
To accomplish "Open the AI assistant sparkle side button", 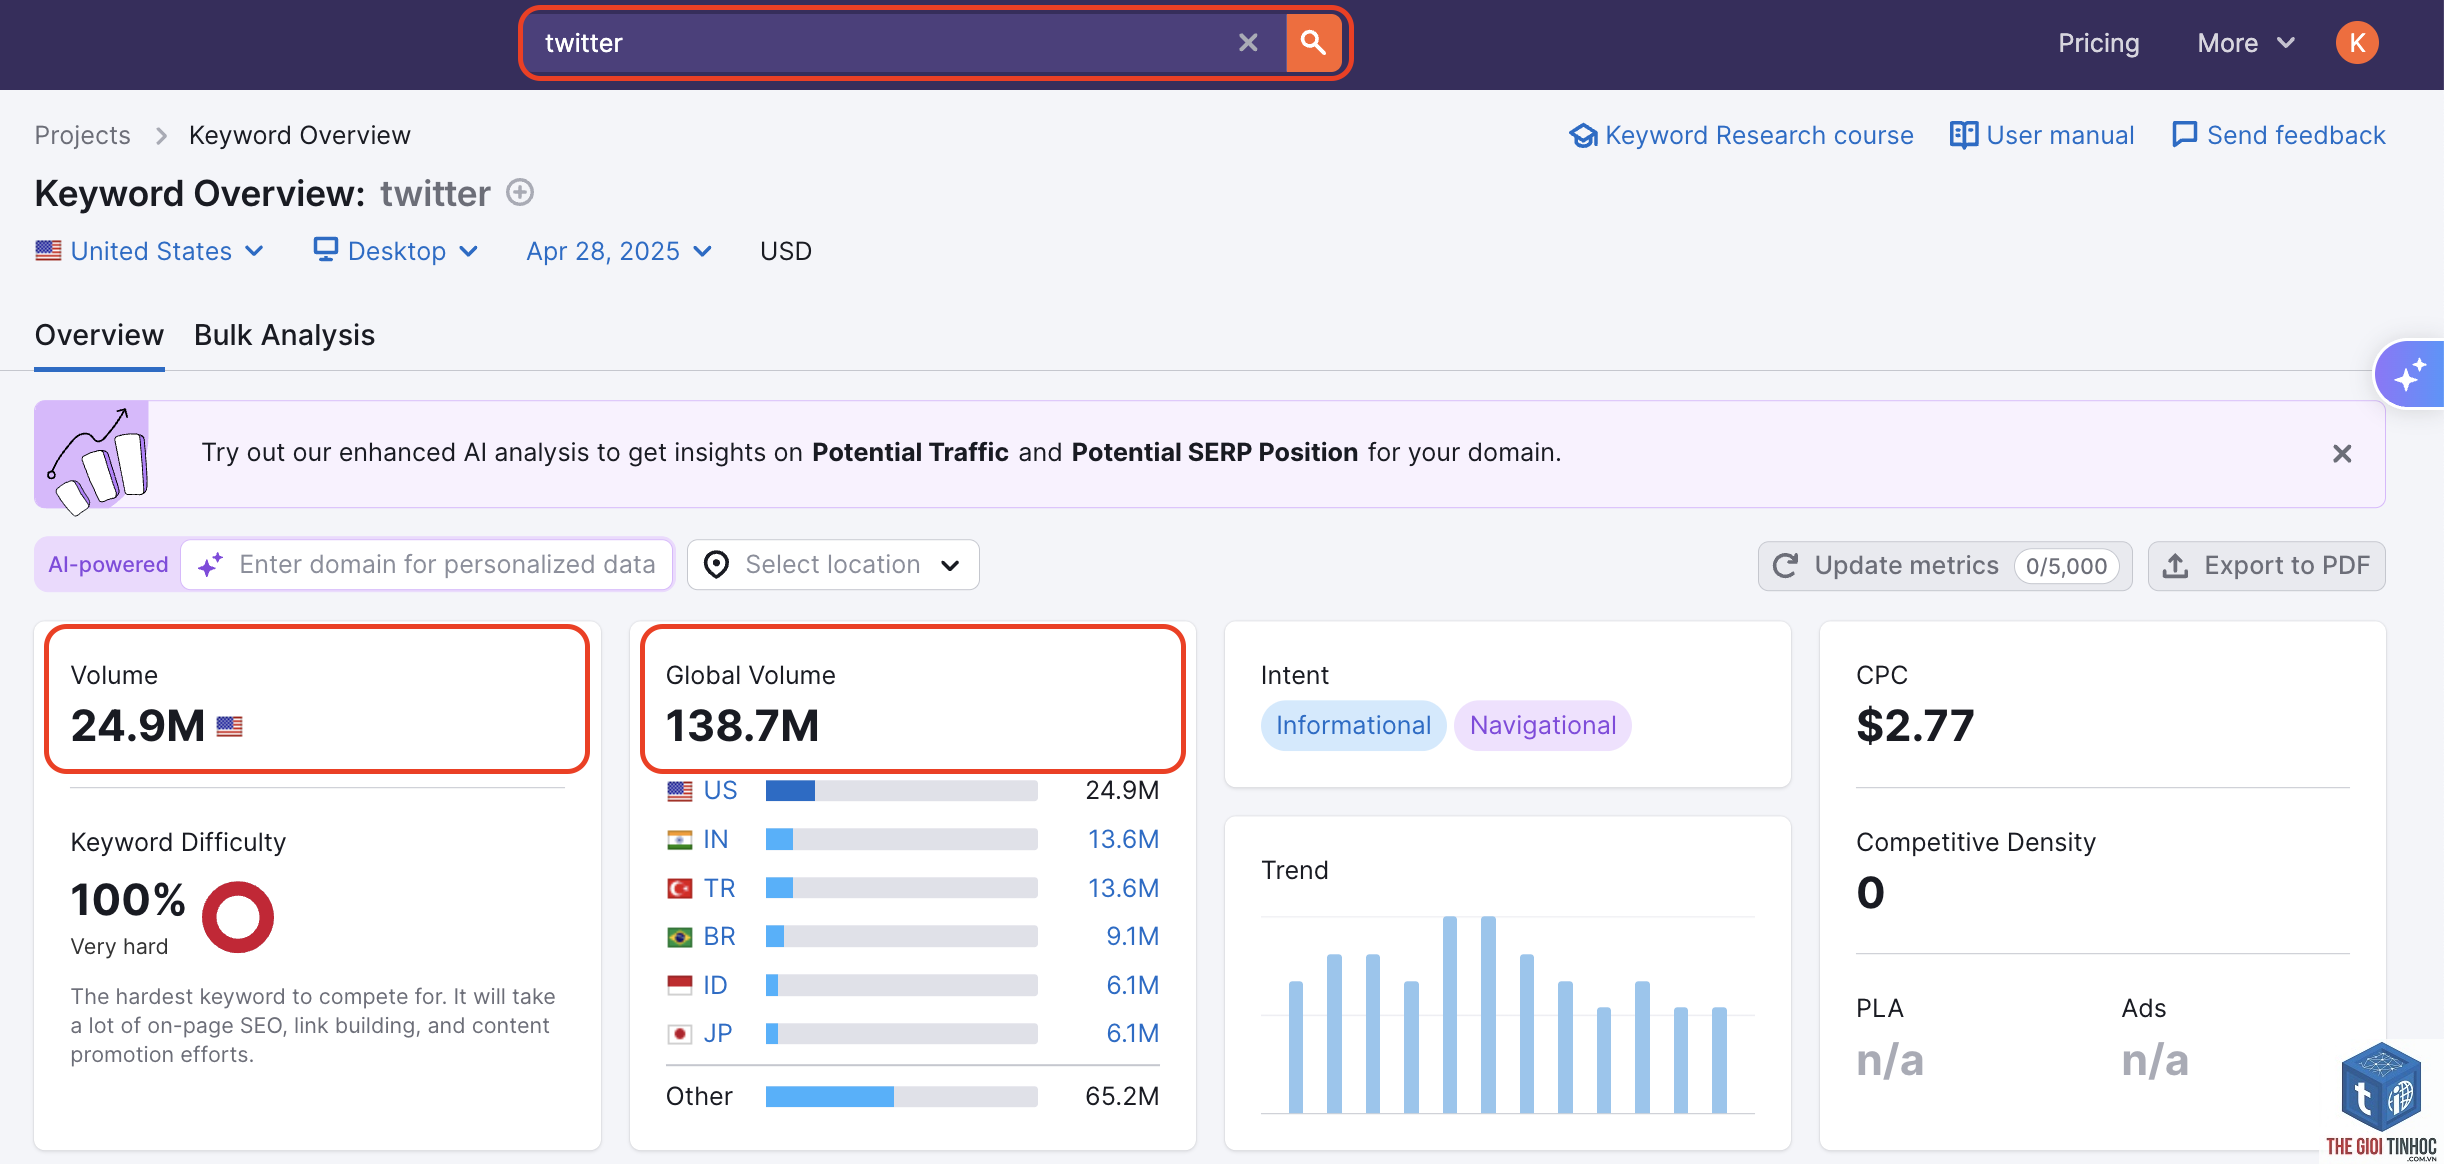I will (x=2412, y=375).
